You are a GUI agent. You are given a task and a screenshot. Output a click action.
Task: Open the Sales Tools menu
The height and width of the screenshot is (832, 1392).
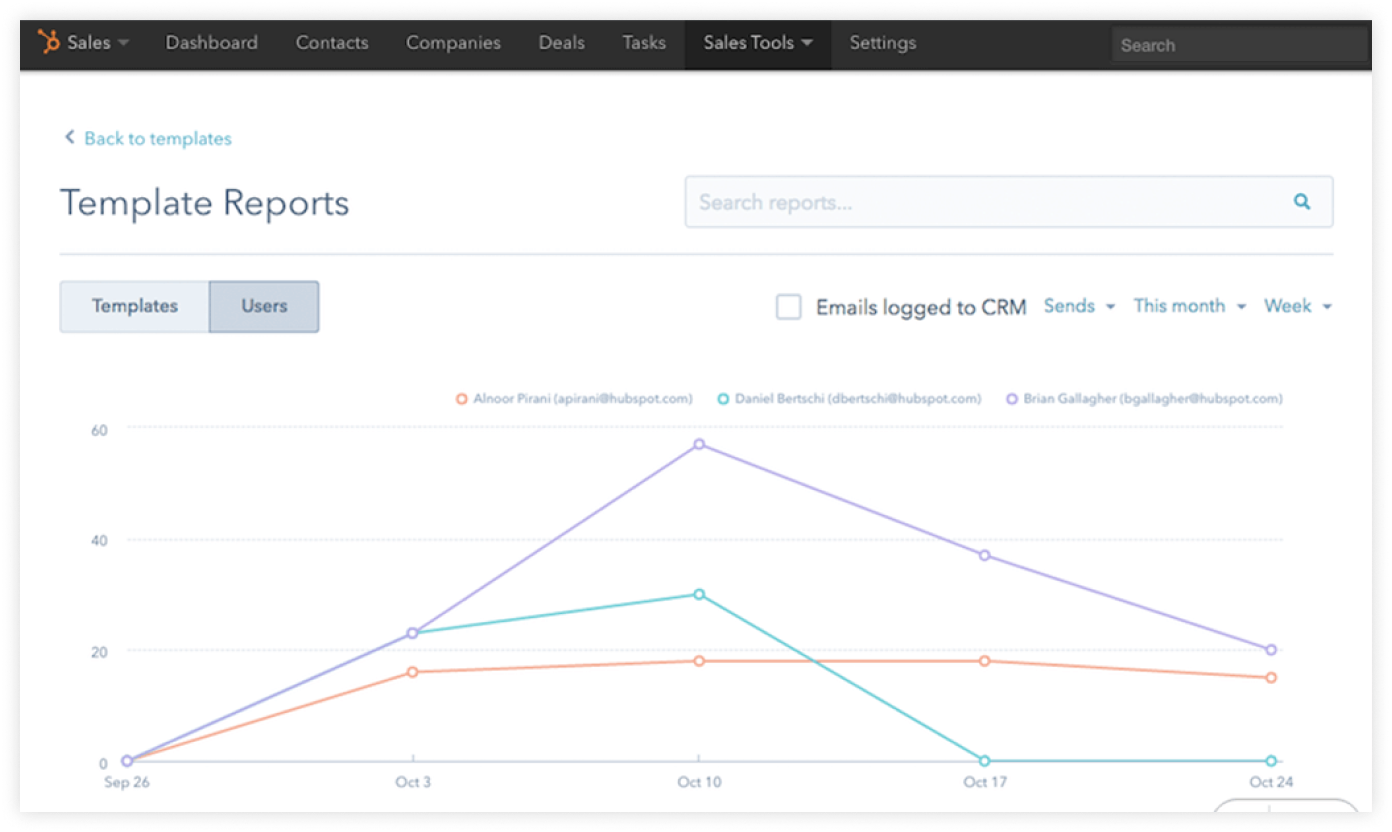point(757,43)
